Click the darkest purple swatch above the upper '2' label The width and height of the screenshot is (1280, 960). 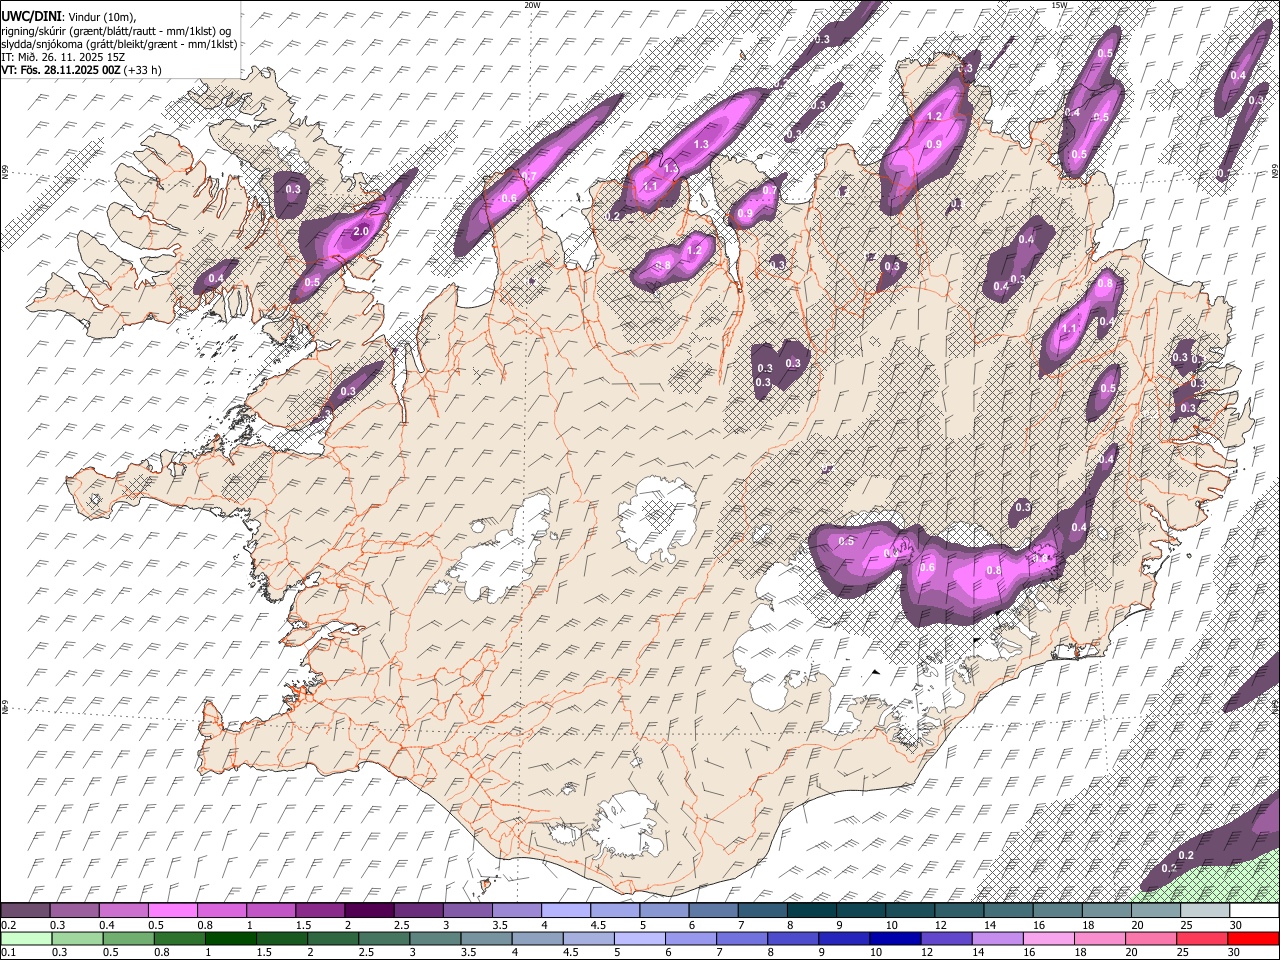pyautogui.click(x=369, y=911)
